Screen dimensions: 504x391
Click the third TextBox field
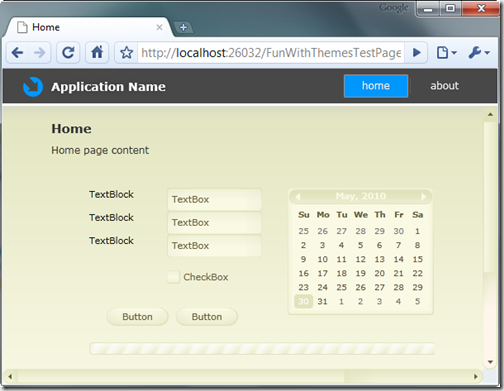pyautogui.click(x=214, y=246)
